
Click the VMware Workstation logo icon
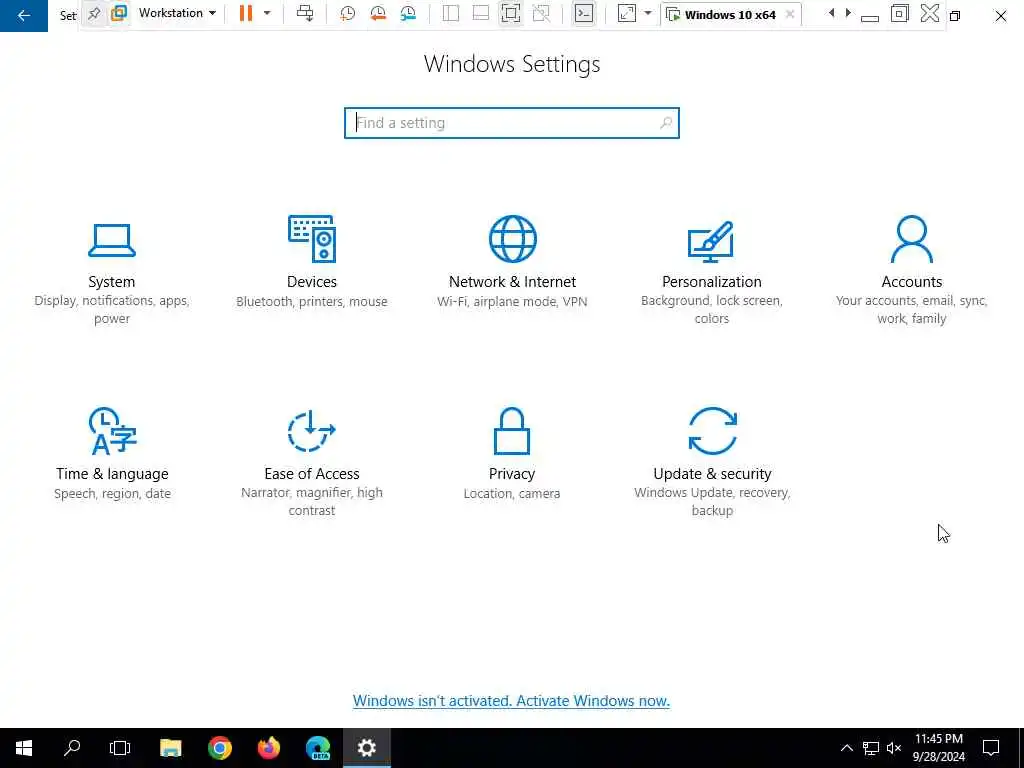tap(119, 13)
